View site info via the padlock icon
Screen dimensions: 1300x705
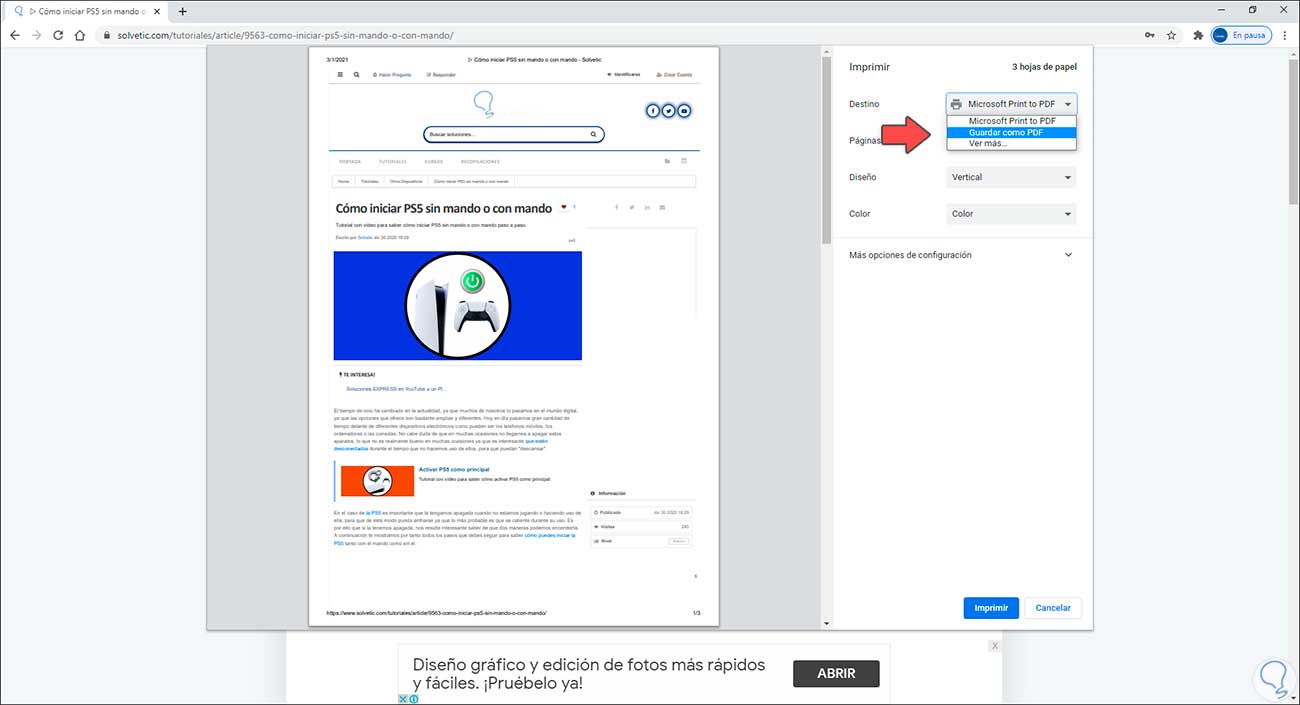[x=108, y=35]
